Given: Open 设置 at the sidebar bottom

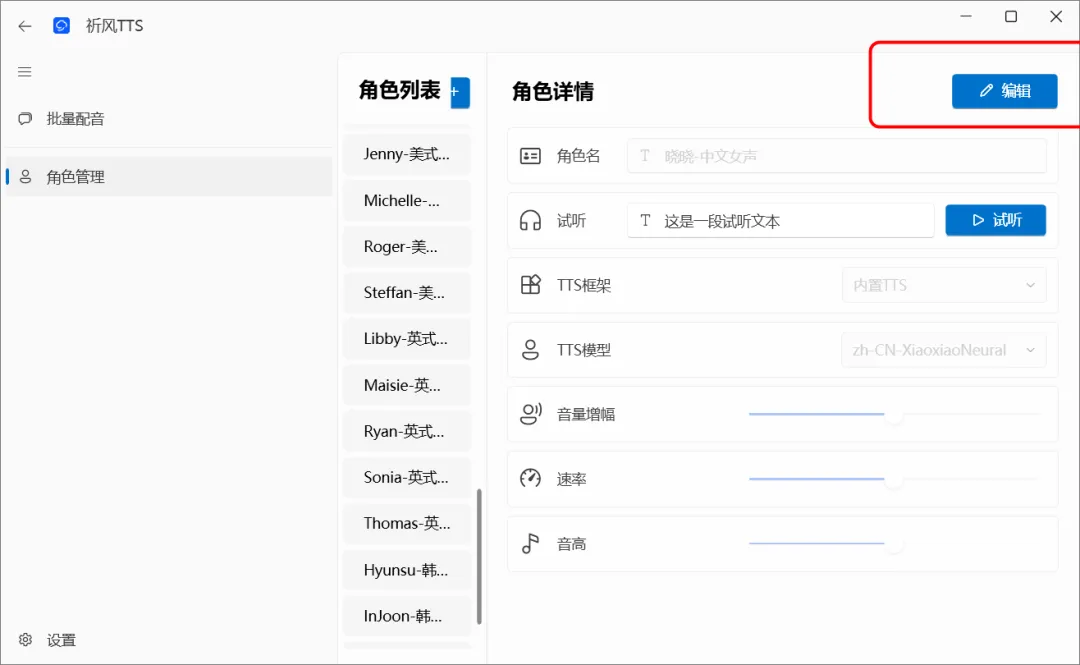Looking at the screenshot, I should pyautogui.click(x=168, y=640).
